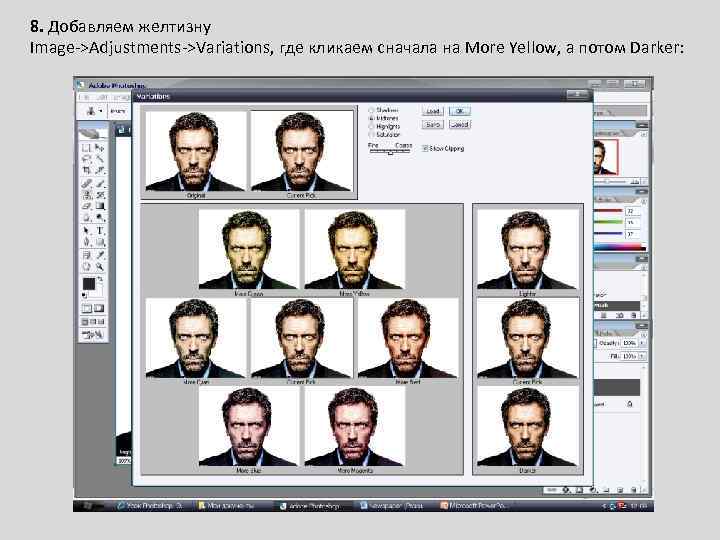Click the More Magenta thumbnail

click(x=355, y=426)
